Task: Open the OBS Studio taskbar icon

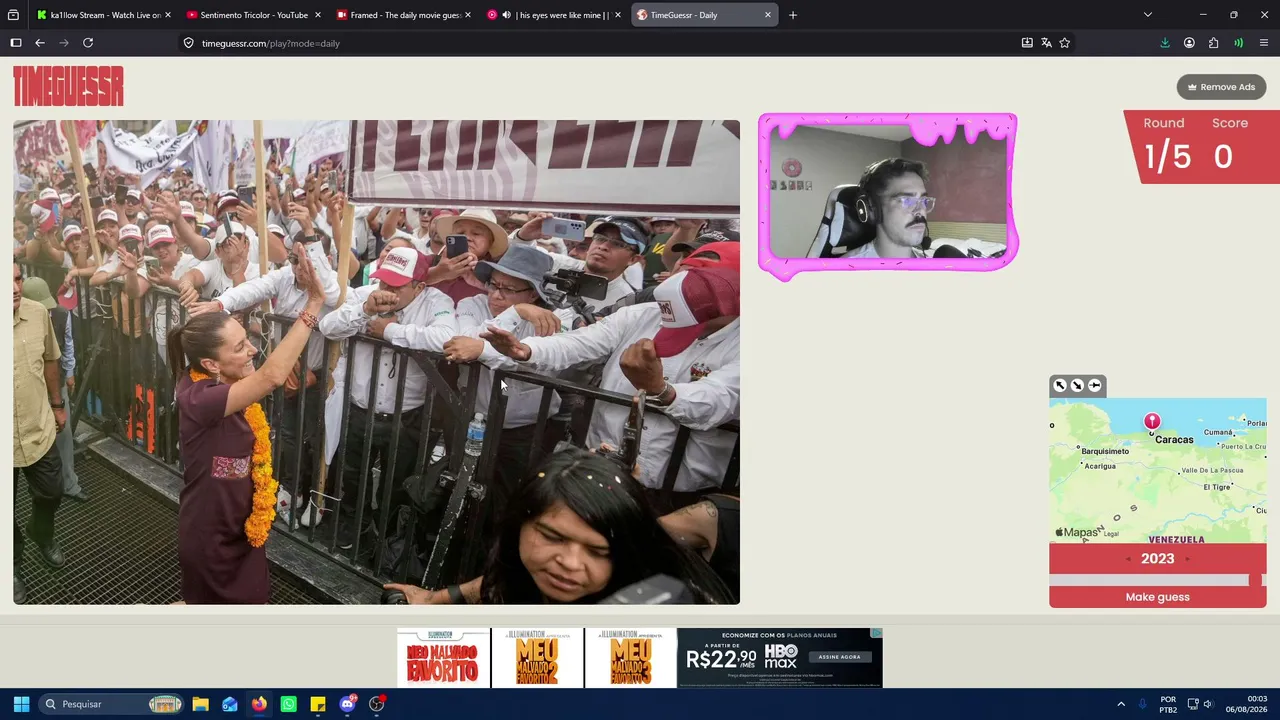Action: 377,704
